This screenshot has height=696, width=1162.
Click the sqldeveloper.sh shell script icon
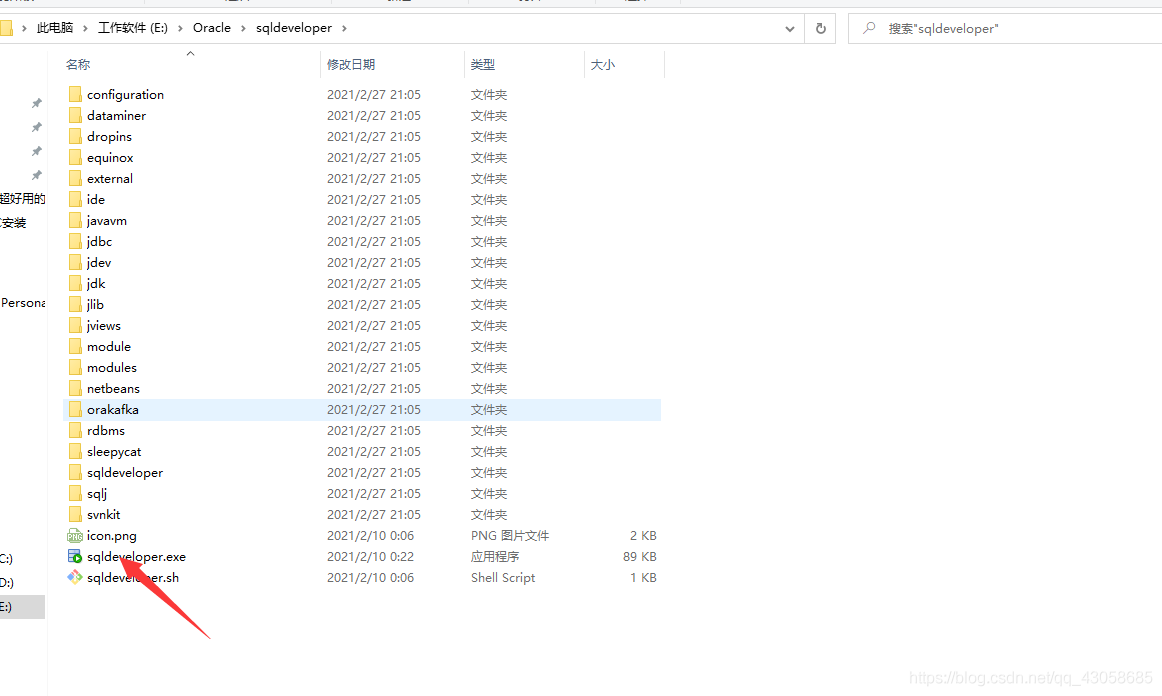click(x=75, y=577)
